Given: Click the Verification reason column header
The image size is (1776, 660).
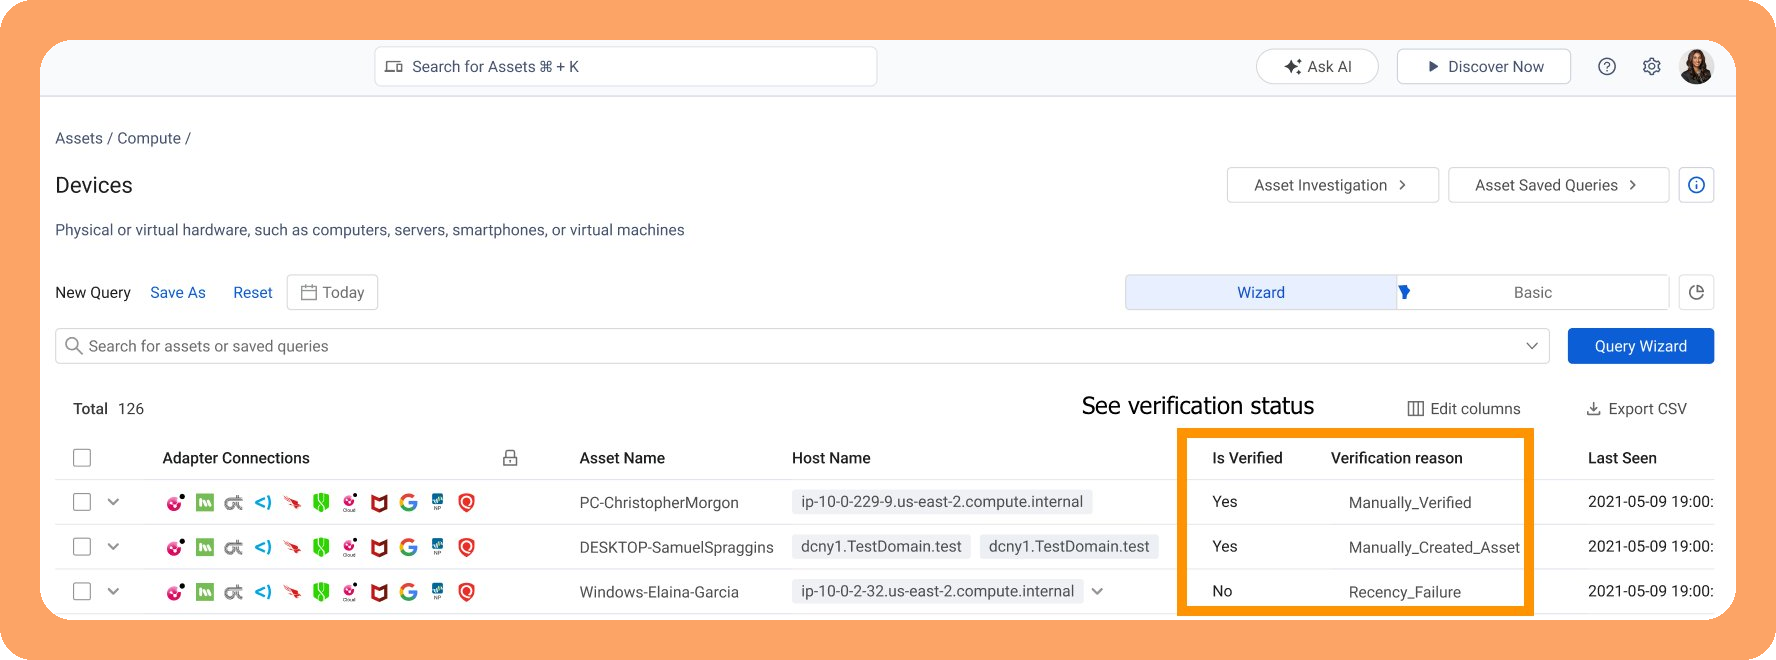Looking at the screenshot, I should pos(1397,458).
